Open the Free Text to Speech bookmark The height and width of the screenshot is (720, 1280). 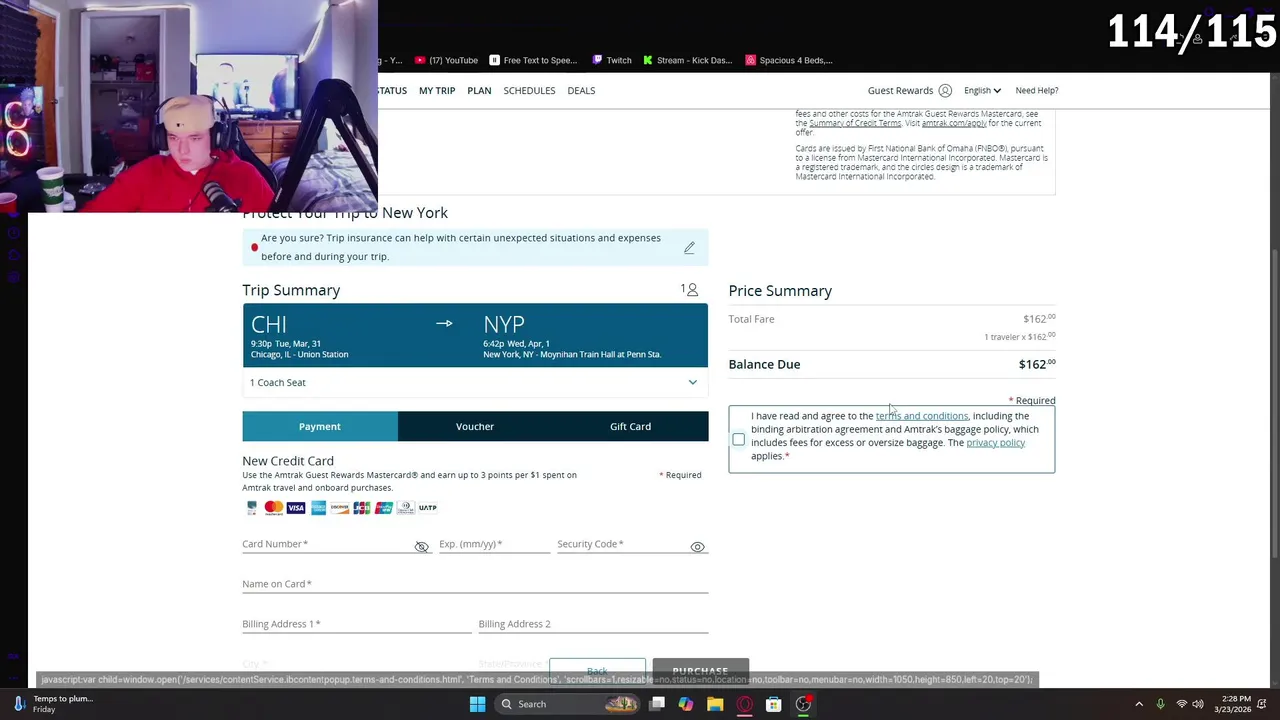[x=533, y=60]
